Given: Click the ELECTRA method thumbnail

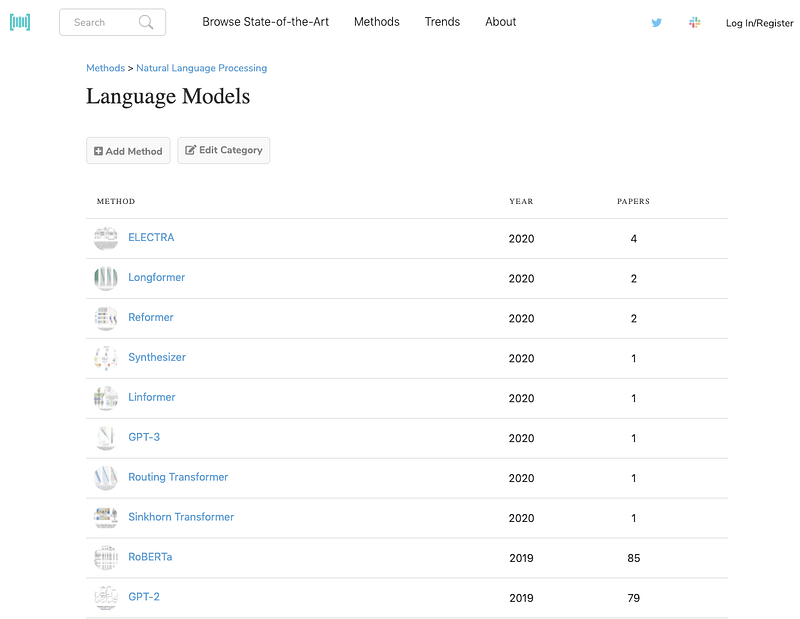Looking at the screenshot, I should coord(106,238).
